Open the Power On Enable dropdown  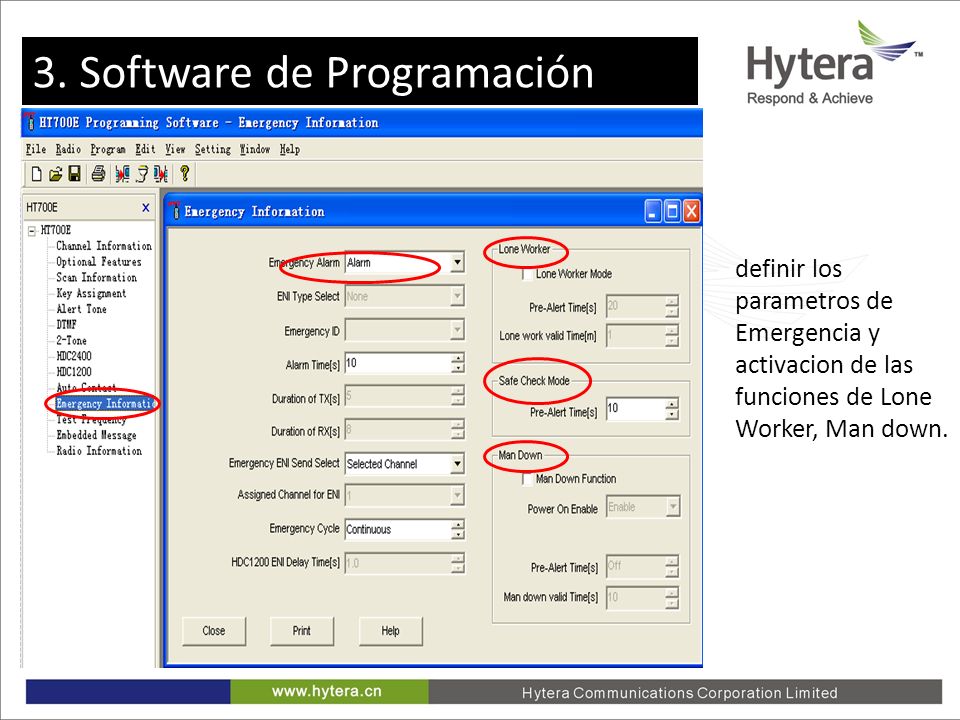[x=673, y=507]
